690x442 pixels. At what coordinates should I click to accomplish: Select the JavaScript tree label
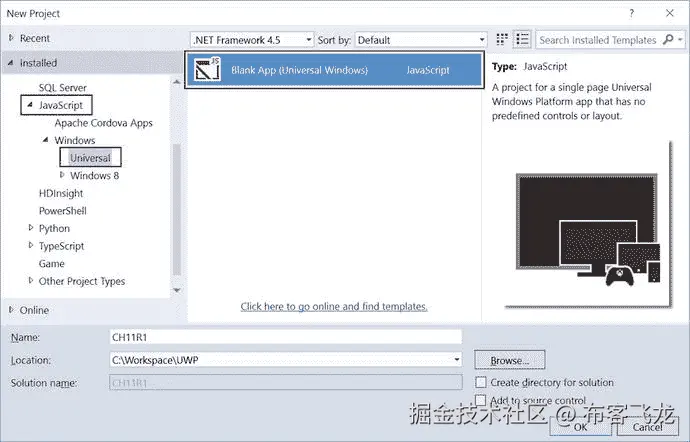(61, 105)
